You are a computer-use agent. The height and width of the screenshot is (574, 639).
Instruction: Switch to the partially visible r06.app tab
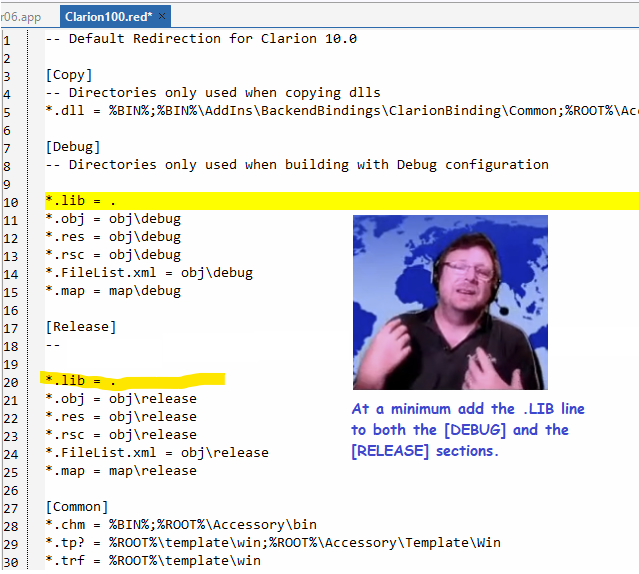(x=24, y=16)
